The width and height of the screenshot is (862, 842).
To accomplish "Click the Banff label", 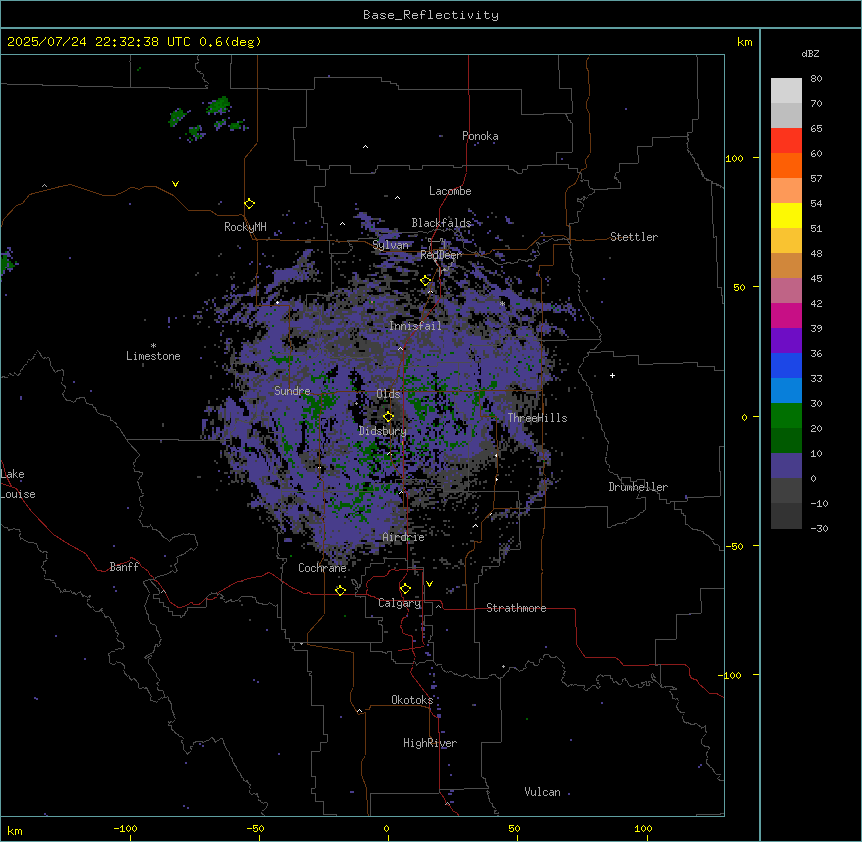I will coord(124,567).
